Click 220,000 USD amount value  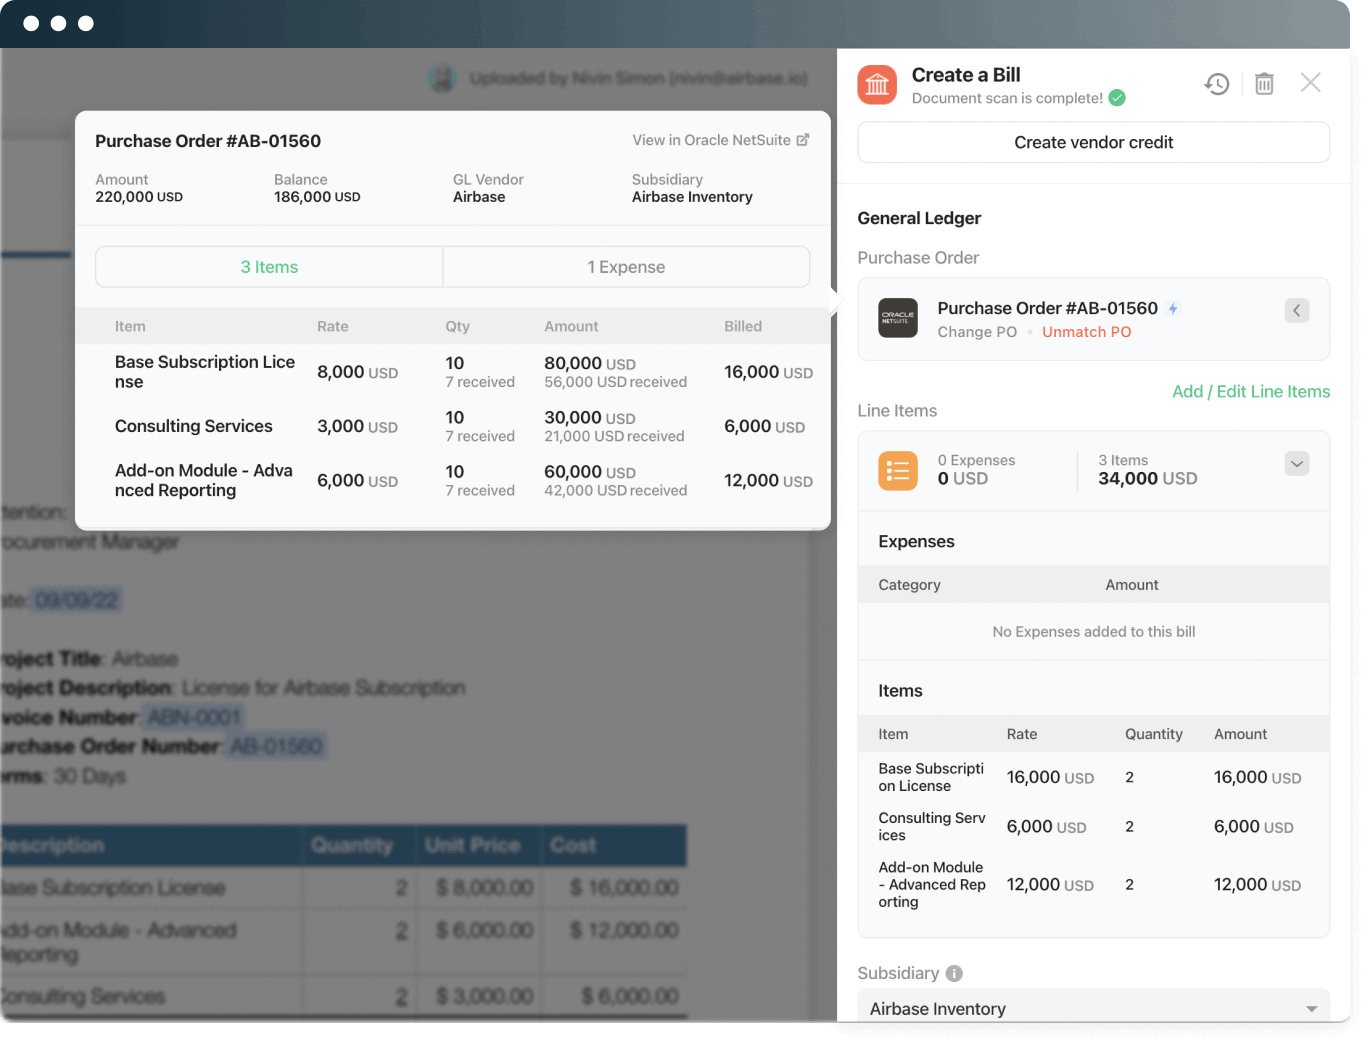[139, 197]
